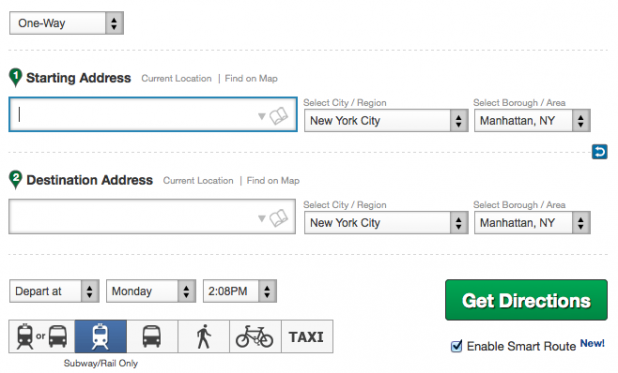Open the Monday day dropdown
This screenshot has height=373, width=618.
151,291
